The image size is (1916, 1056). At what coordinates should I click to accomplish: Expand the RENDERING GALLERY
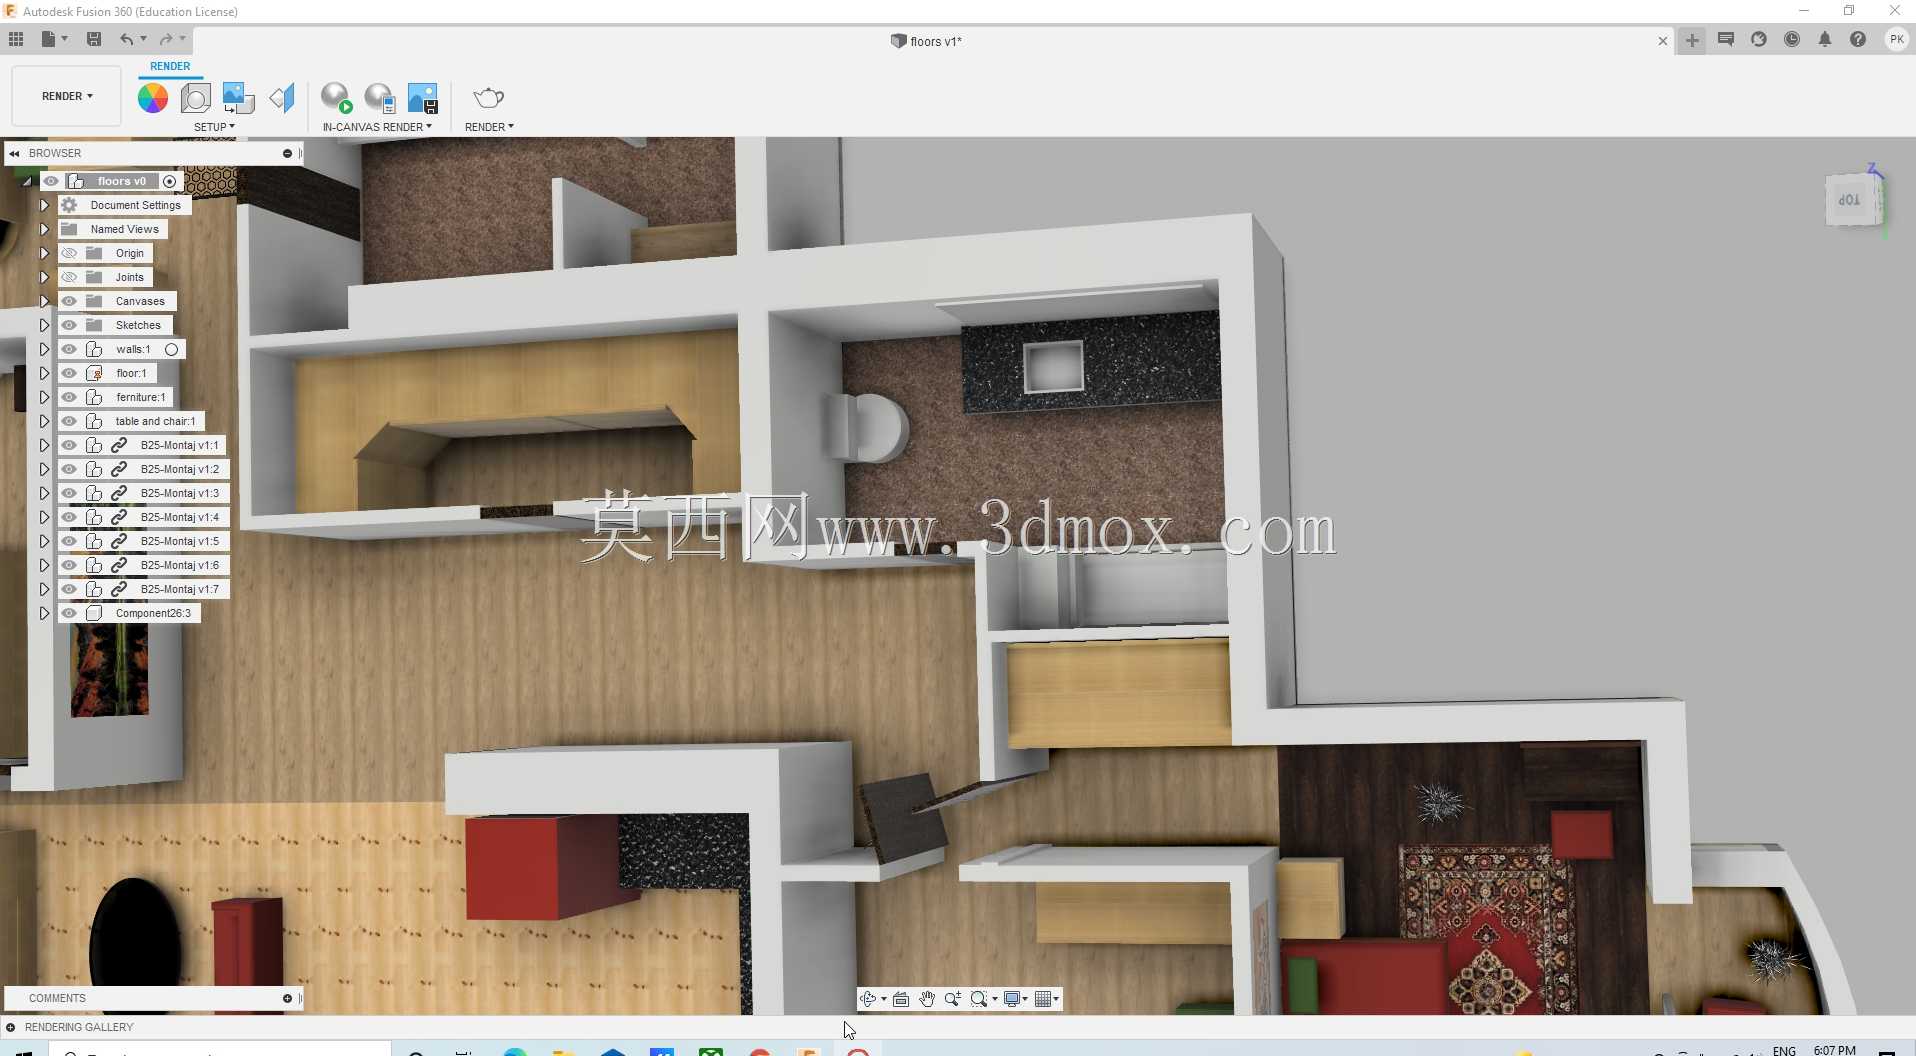10,1027
